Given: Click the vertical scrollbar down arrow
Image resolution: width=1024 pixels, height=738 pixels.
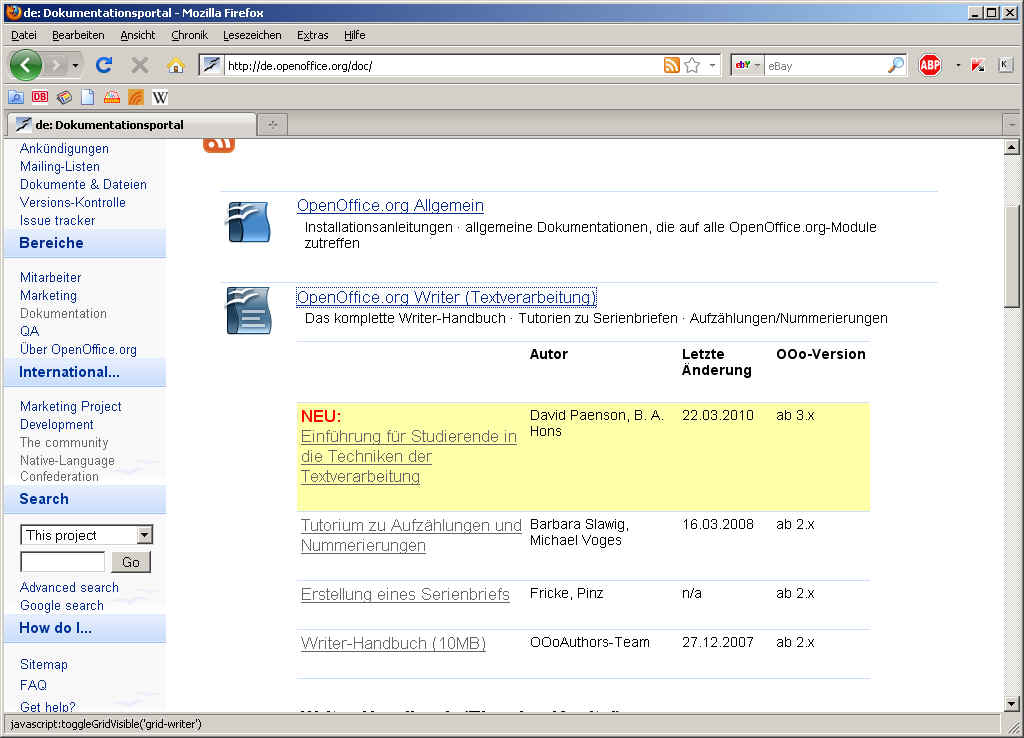Looking at the screenshot, I should (x=1012, y=704).
